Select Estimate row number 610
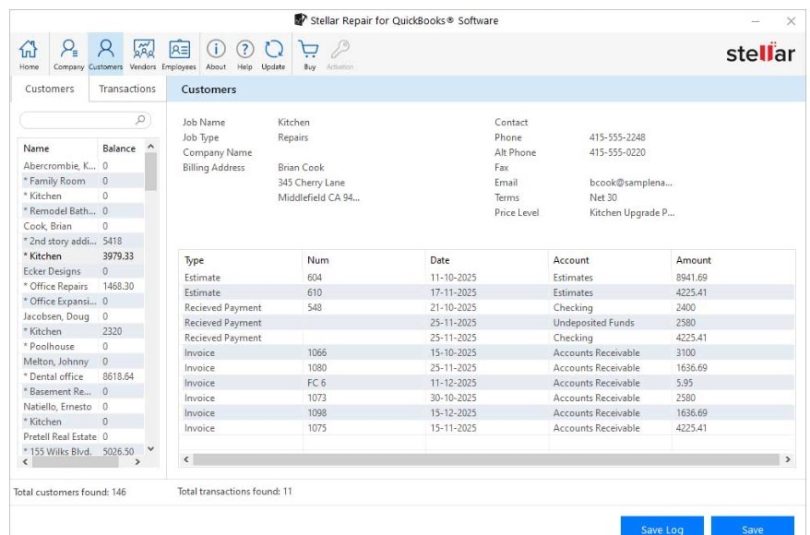Image resolution: width=810 pixels, height=535 pixels. 487,293
